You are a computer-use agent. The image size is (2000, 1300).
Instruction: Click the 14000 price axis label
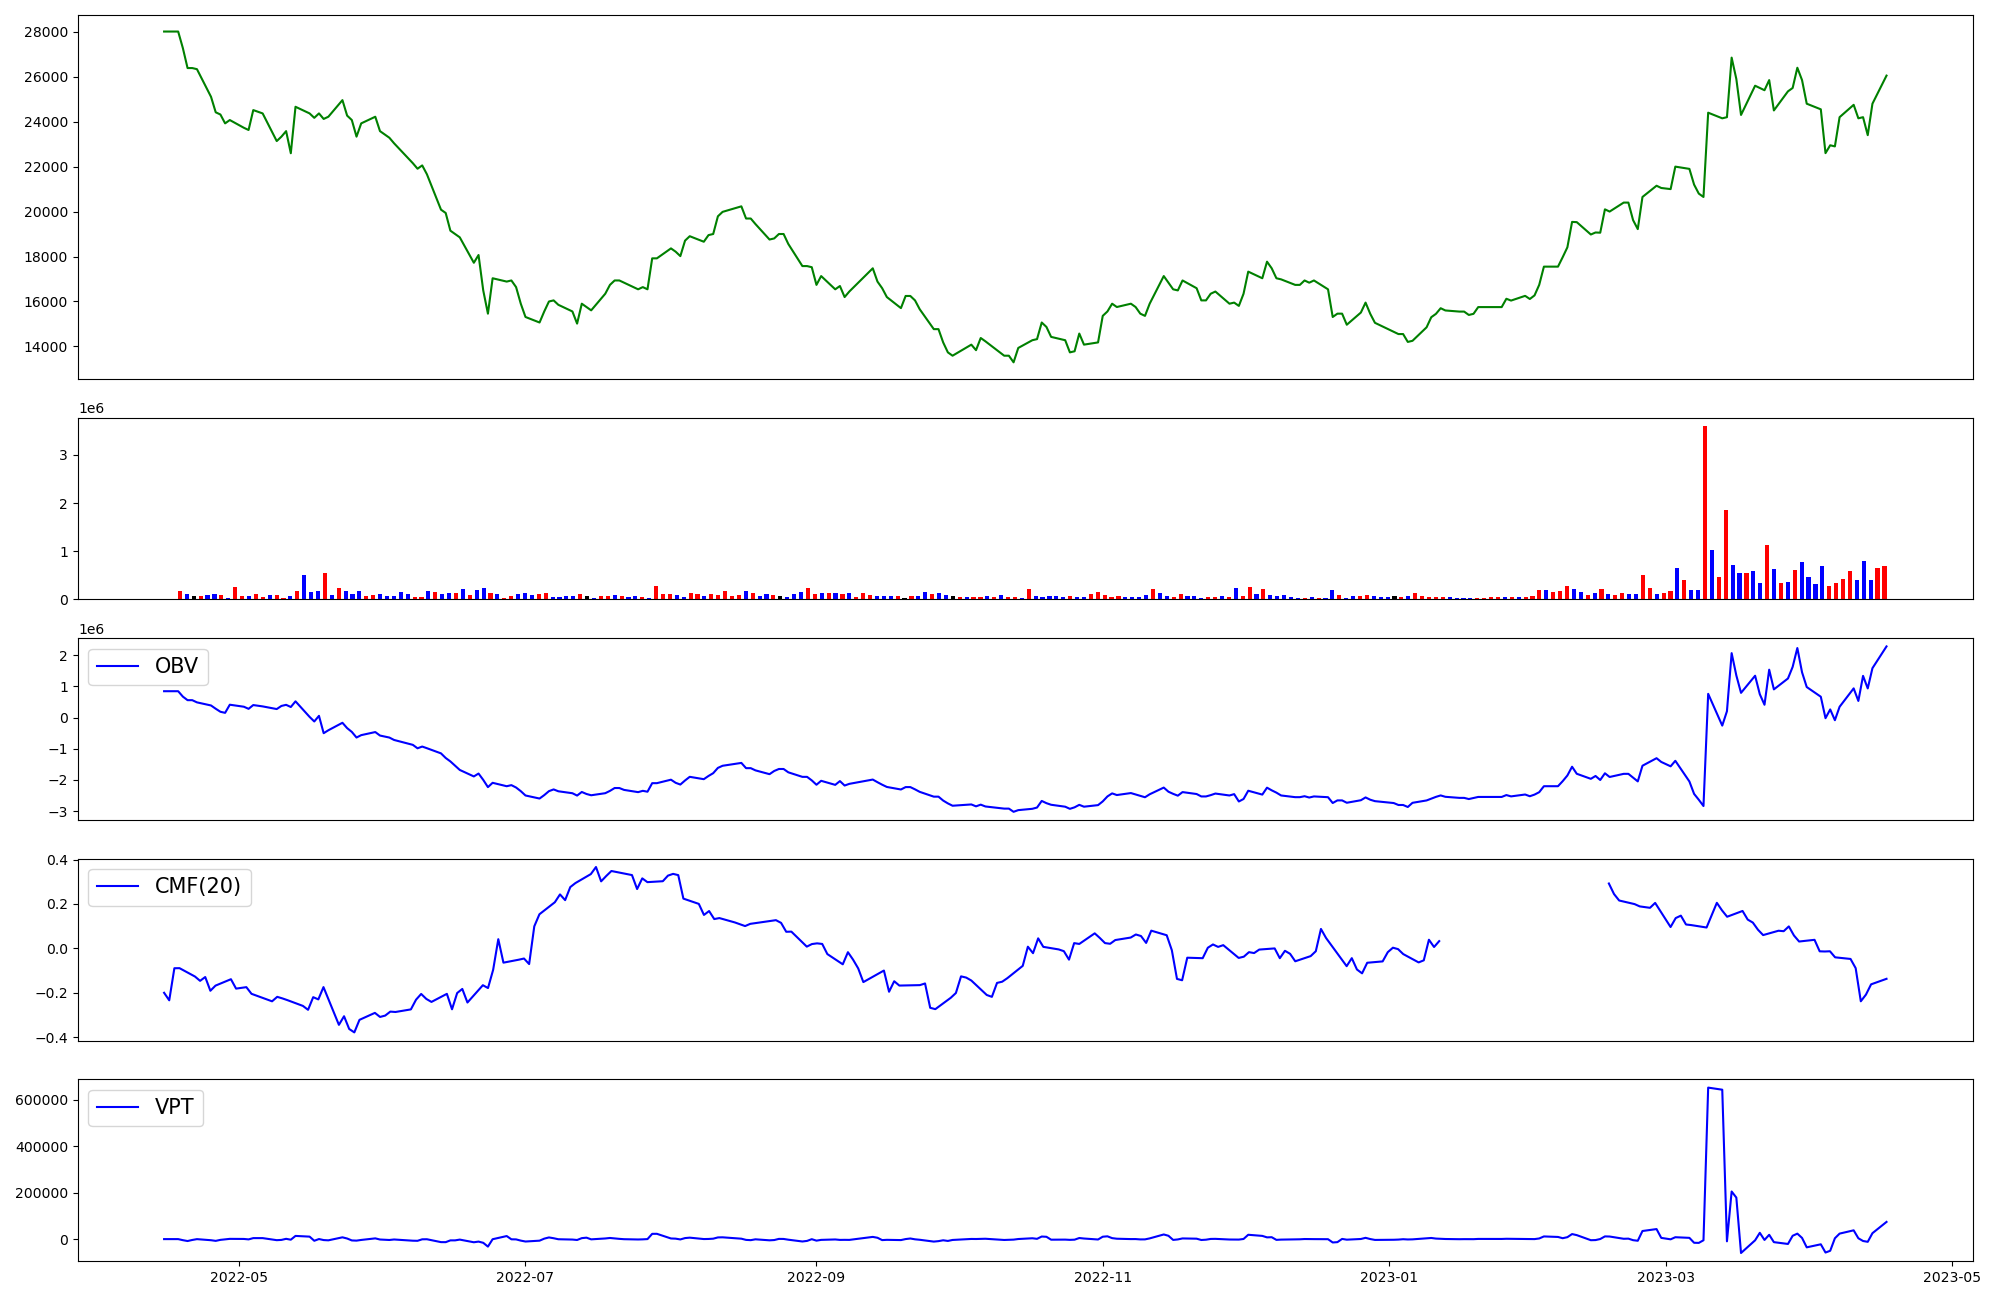coord(46,347)
